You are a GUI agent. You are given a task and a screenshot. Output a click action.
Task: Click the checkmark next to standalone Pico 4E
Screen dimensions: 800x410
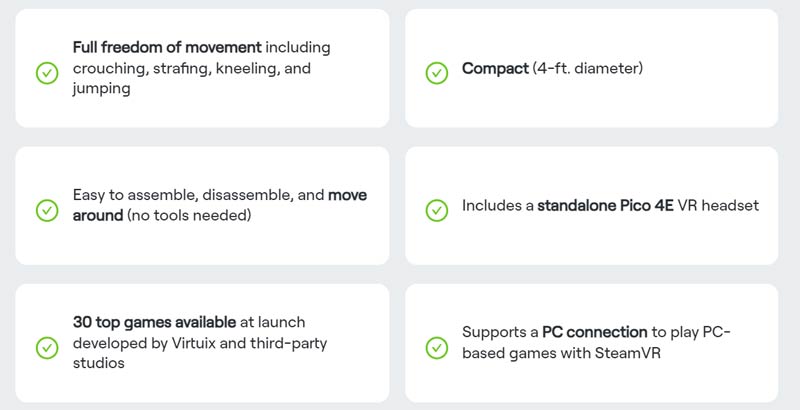tap(436, 210)
